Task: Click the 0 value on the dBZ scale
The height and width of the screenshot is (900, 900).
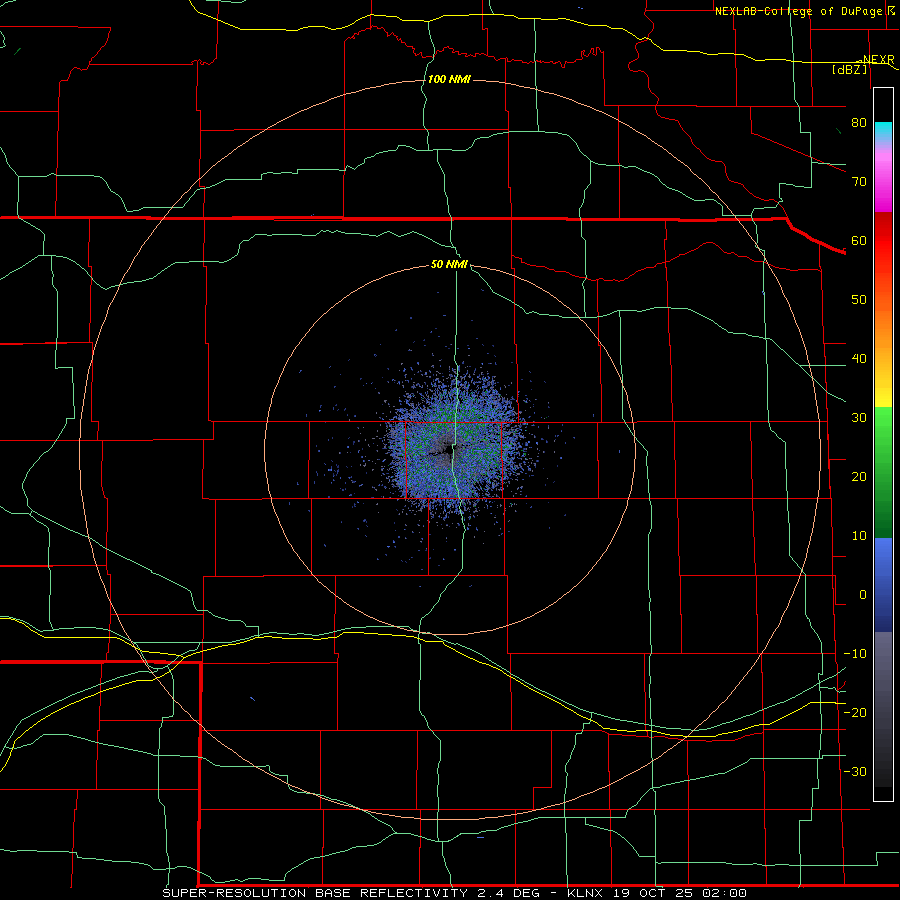Action: [x=863, y=595]
